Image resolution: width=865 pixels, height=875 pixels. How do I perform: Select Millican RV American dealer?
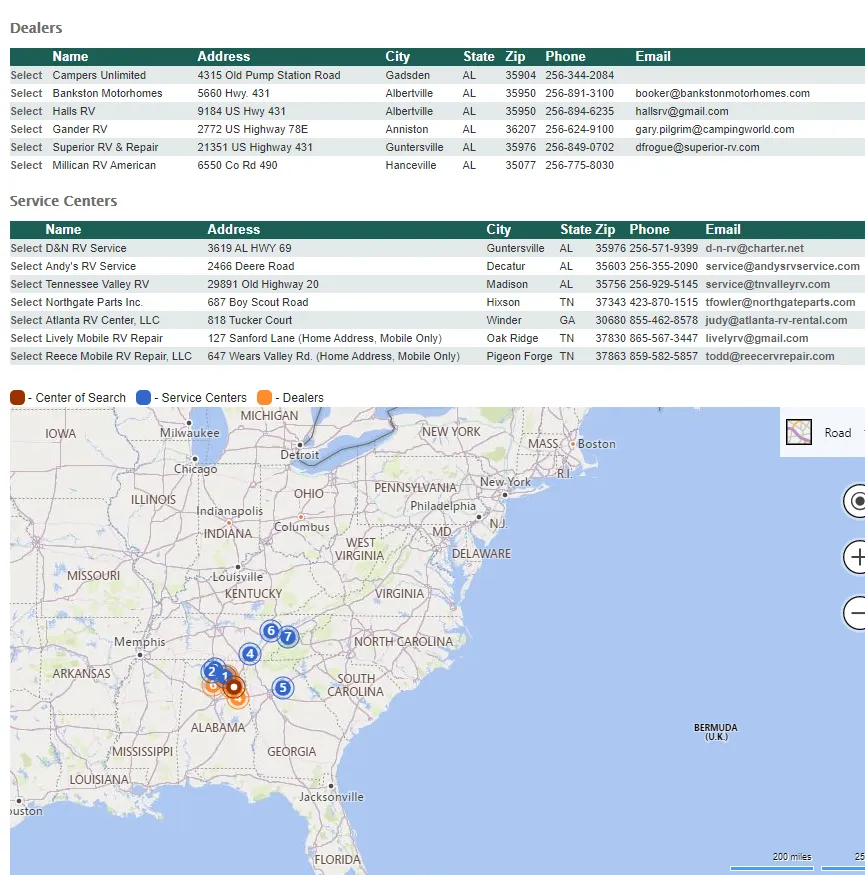pyautogui.click(x=26, y=165)
